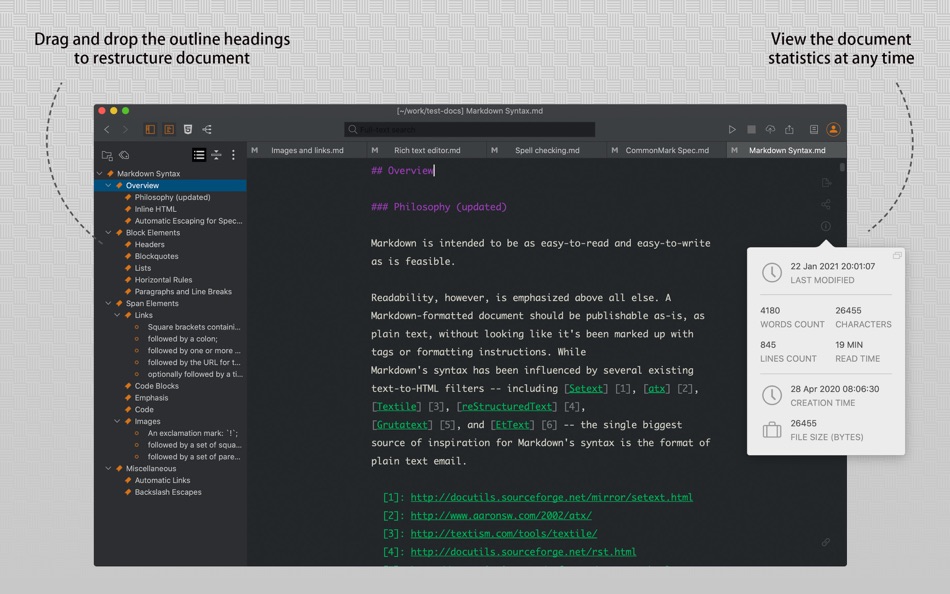Select Blockquotes outline heading
Viewport: 950px width, 594px height.
156,256
